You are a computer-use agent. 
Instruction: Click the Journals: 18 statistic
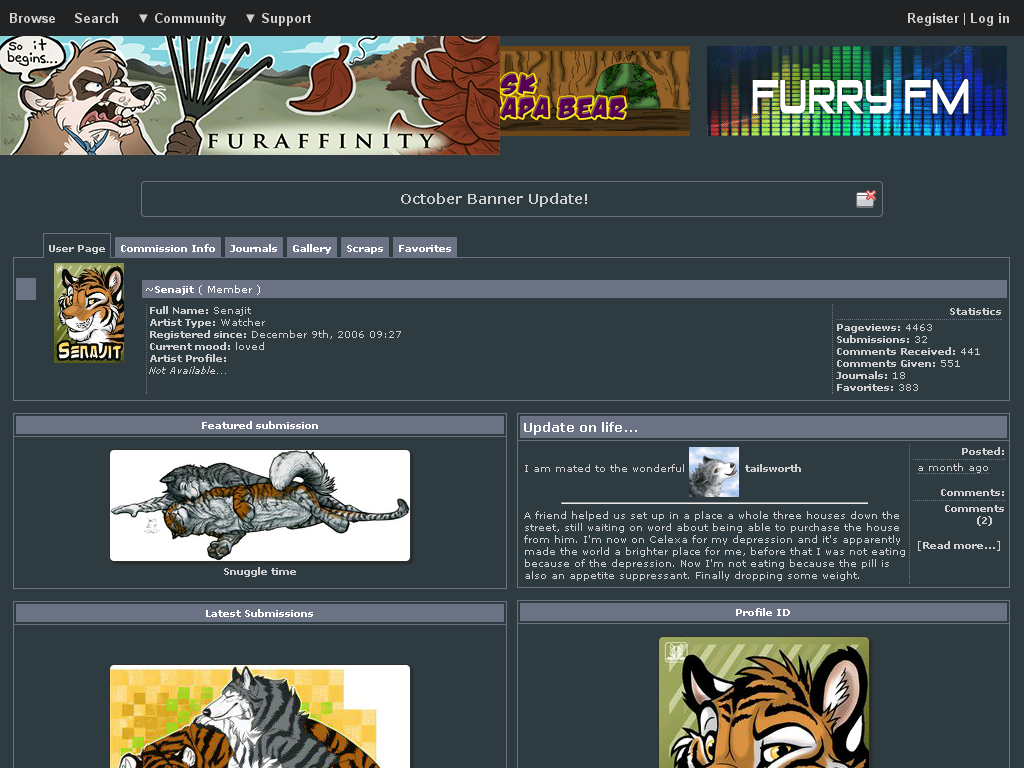coord(871,376)
